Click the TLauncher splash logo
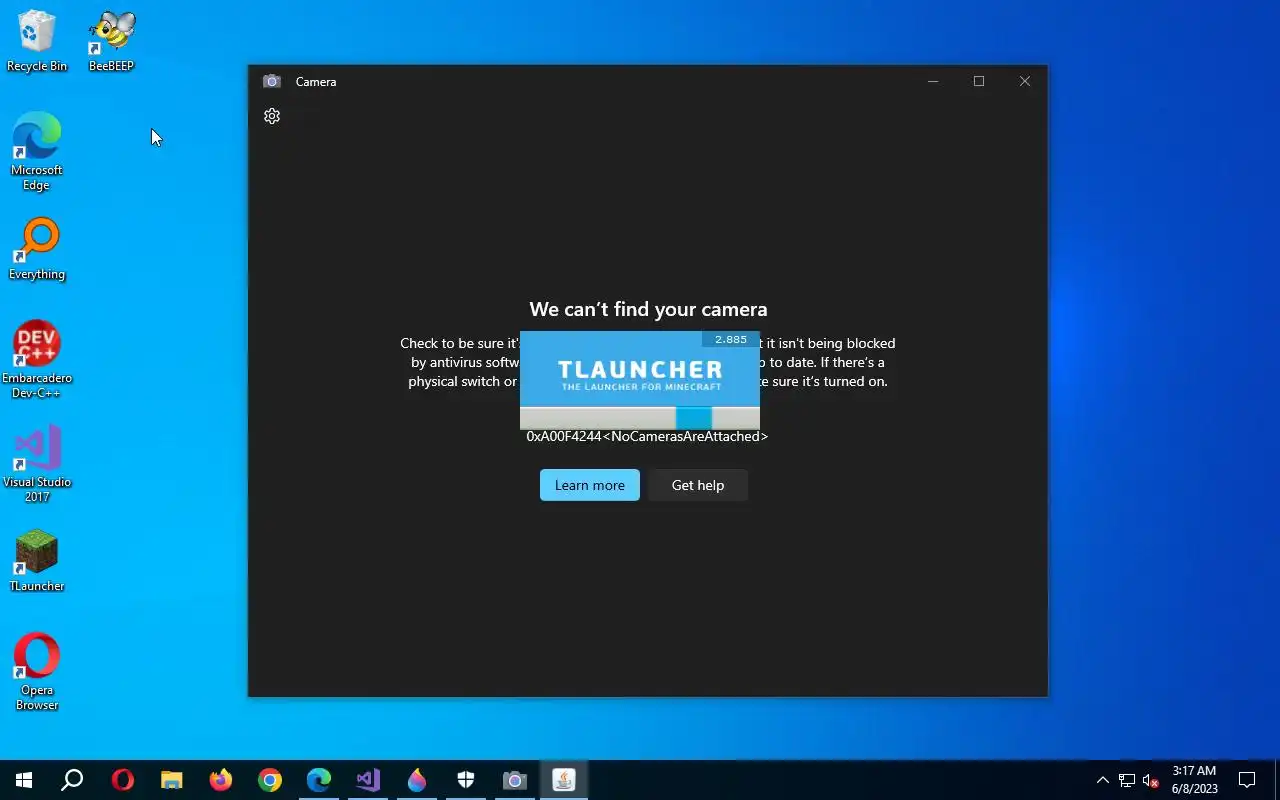1280x800 pixels. 640,376
